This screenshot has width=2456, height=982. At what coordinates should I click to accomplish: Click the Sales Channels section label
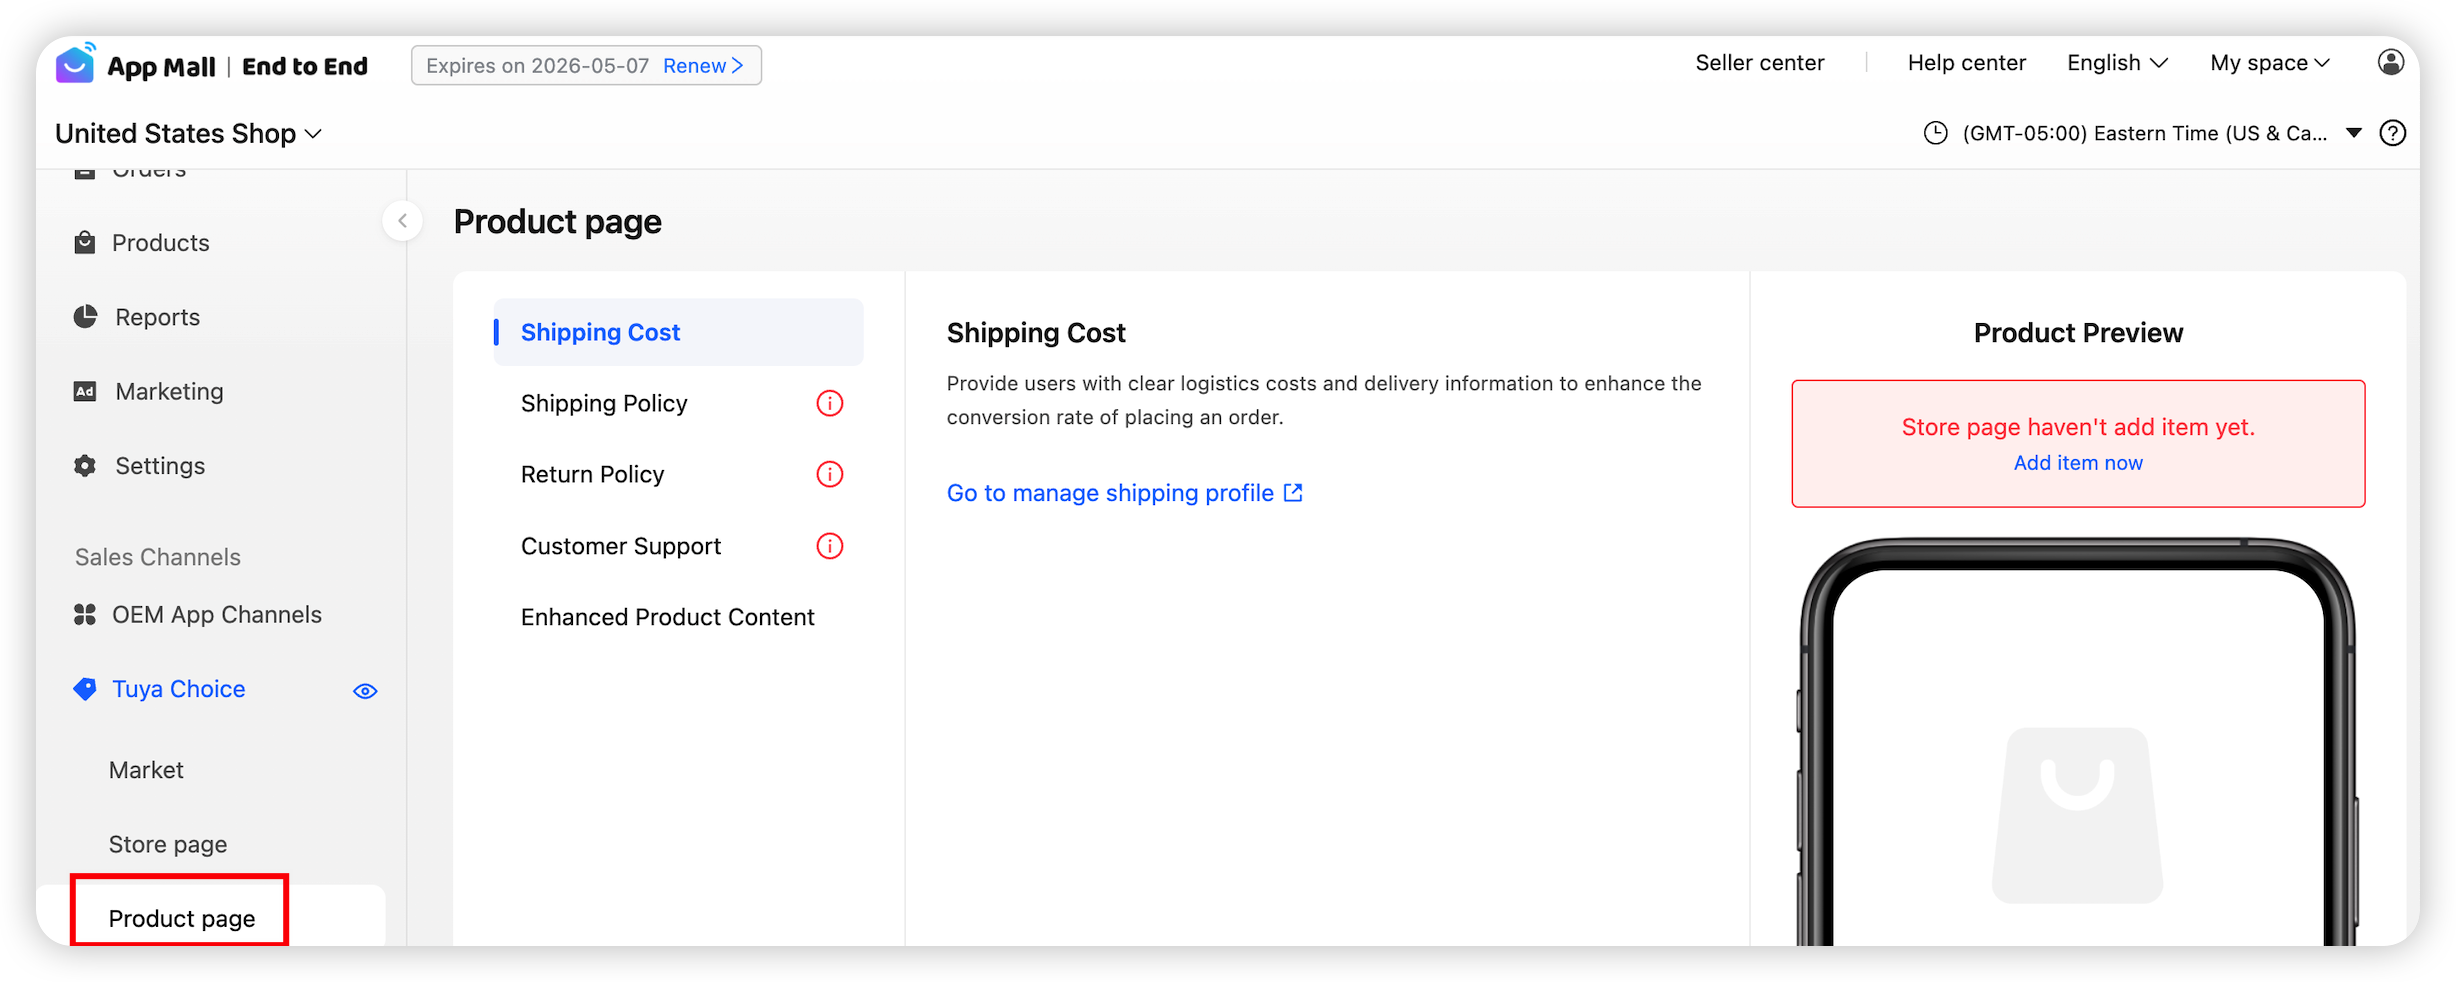click(158, 557)
